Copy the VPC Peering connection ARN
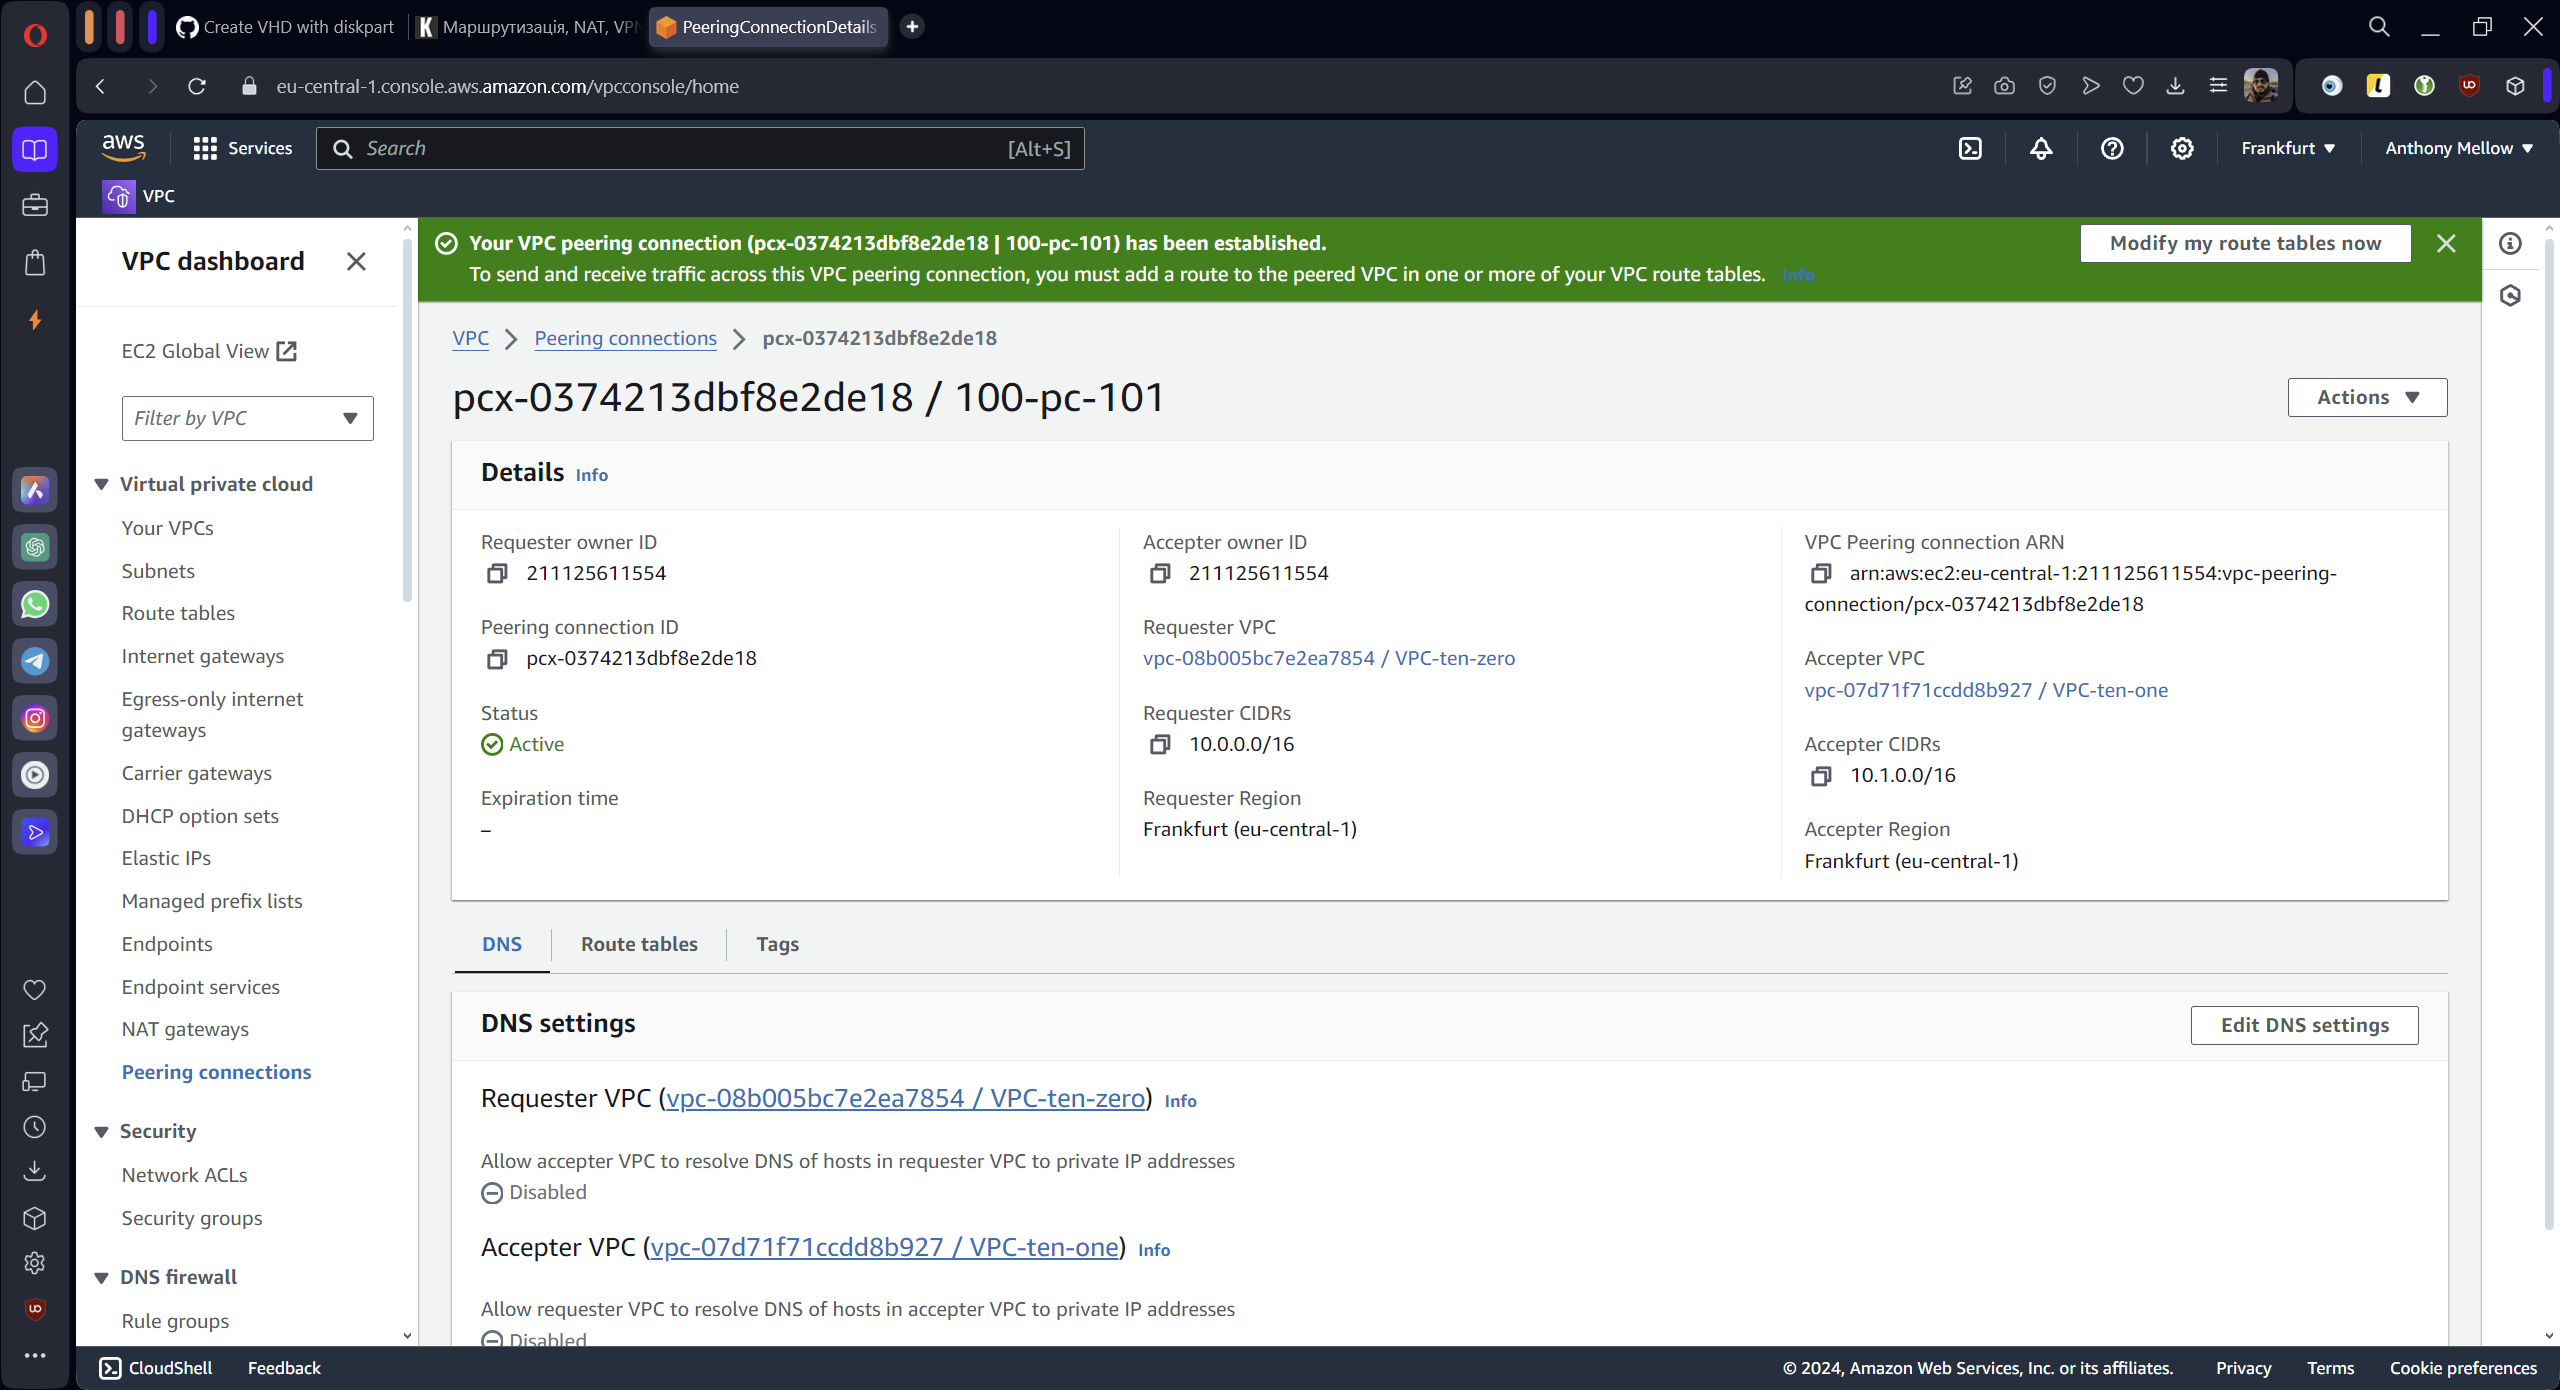 1820,573
